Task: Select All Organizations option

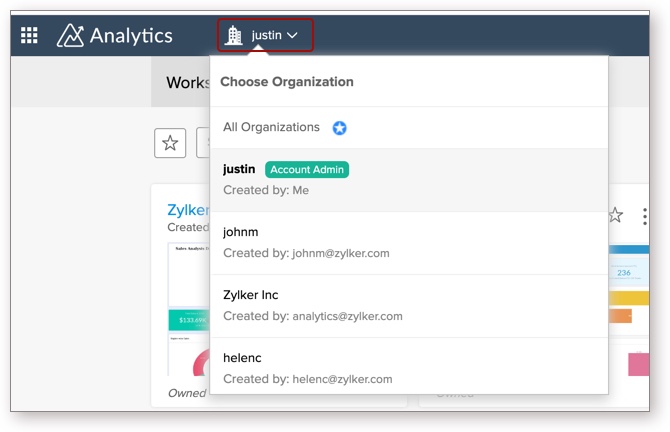Action: point(409,127)
